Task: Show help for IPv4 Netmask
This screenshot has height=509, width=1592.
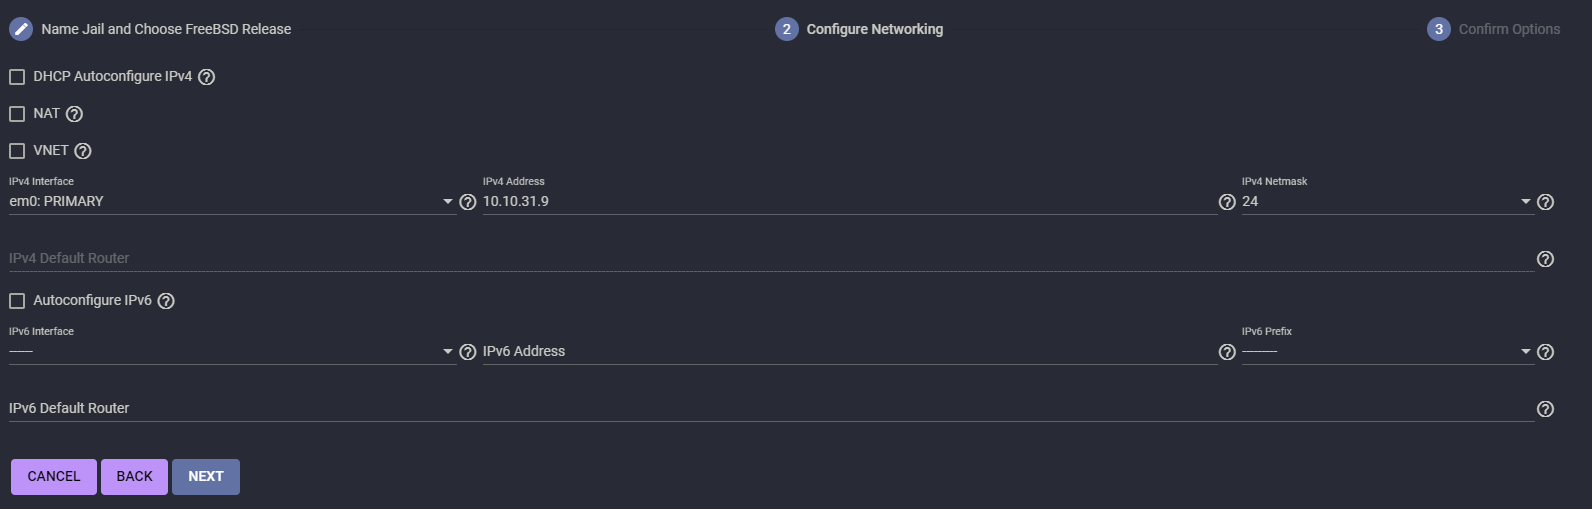Action: [1545, 202]
